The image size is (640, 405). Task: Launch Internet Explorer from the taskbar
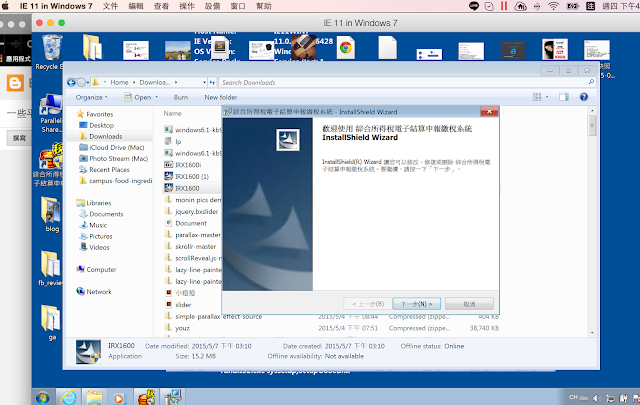click(69, 397)
